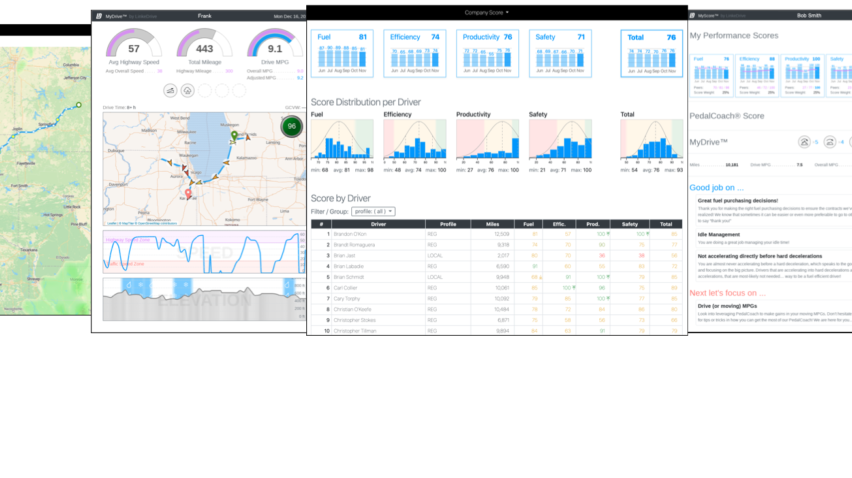Open the Fuel score card
Image resolution: width=852 pixels, height=478 pixels.
[x=341, y=53]
